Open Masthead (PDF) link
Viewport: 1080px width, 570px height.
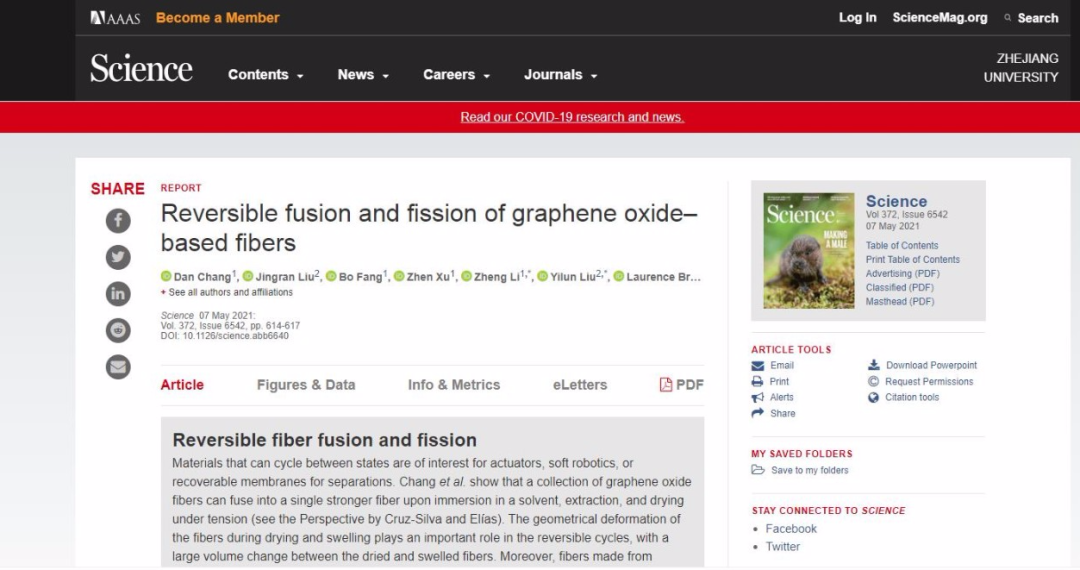click(900, 302)
